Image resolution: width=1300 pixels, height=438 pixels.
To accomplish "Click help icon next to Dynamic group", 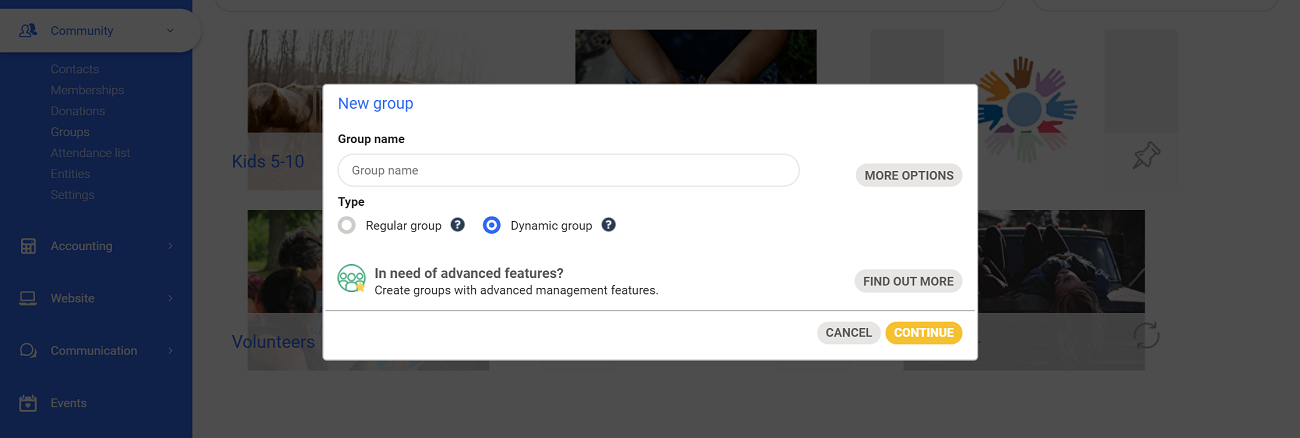I will [x=608, y=225].
